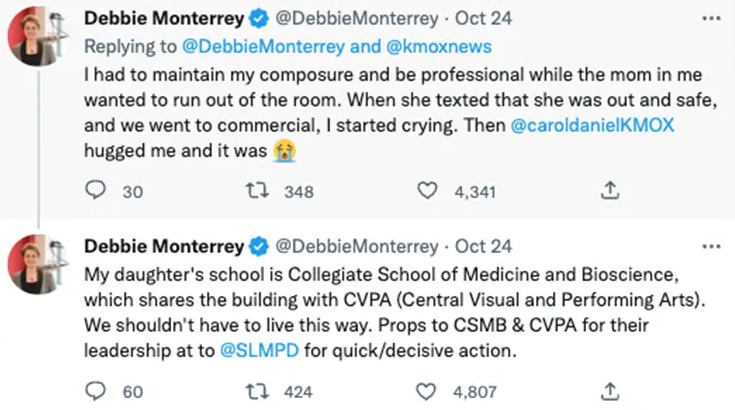The width and height of the screenshot is (735, 410).
Task: Like the tweet with 4,807 likes
Action: (428, 391)
